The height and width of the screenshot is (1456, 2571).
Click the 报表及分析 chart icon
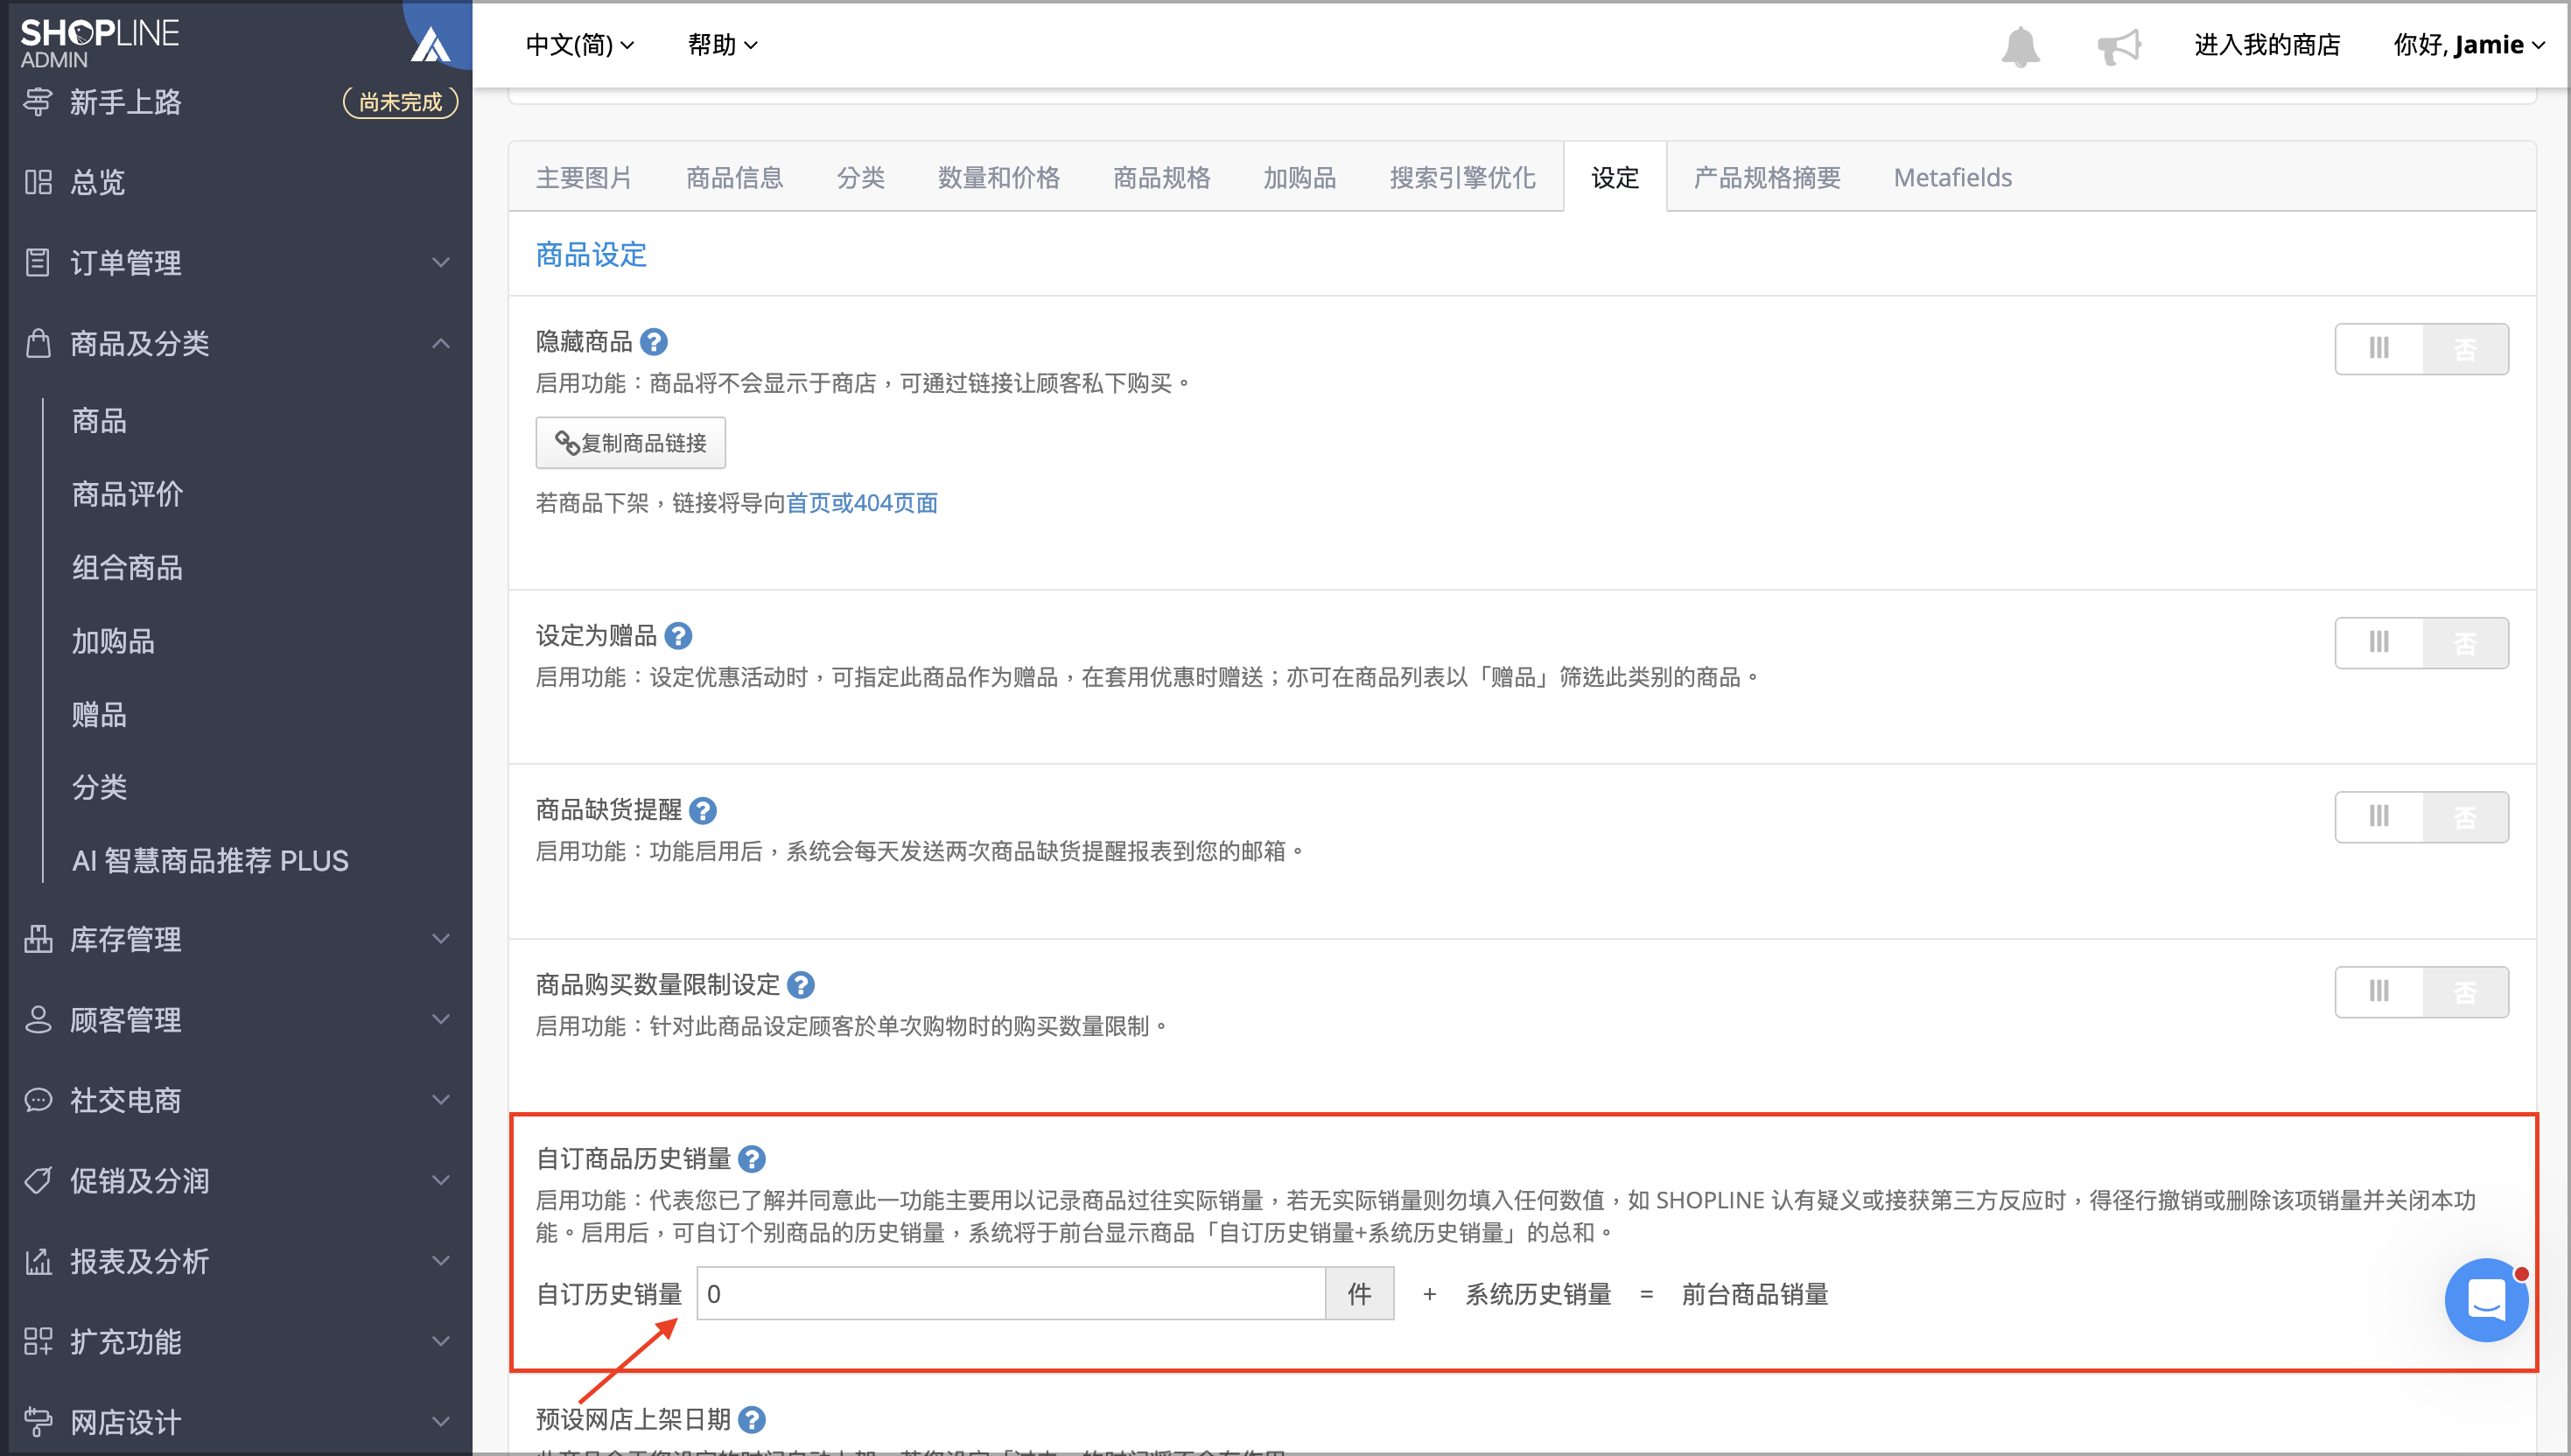38,1261
